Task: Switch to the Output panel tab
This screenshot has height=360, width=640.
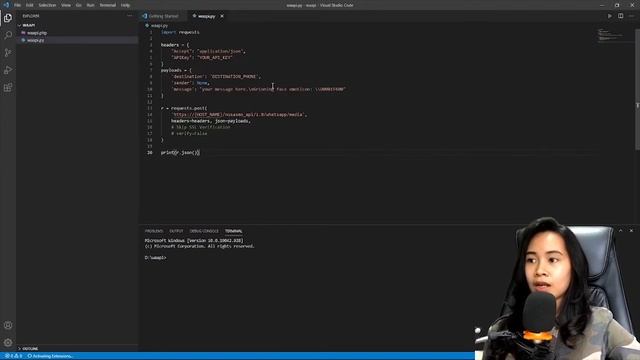Action: click(176, 231)
